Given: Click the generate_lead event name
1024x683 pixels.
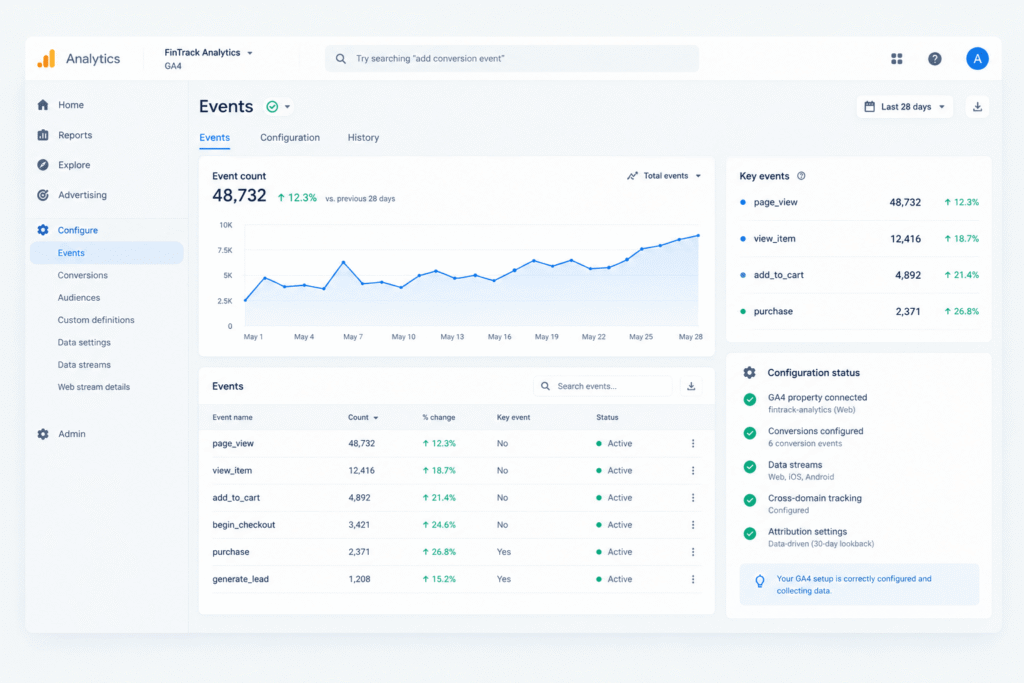Looking at the screenshot, I should click(x=240, y=579).
